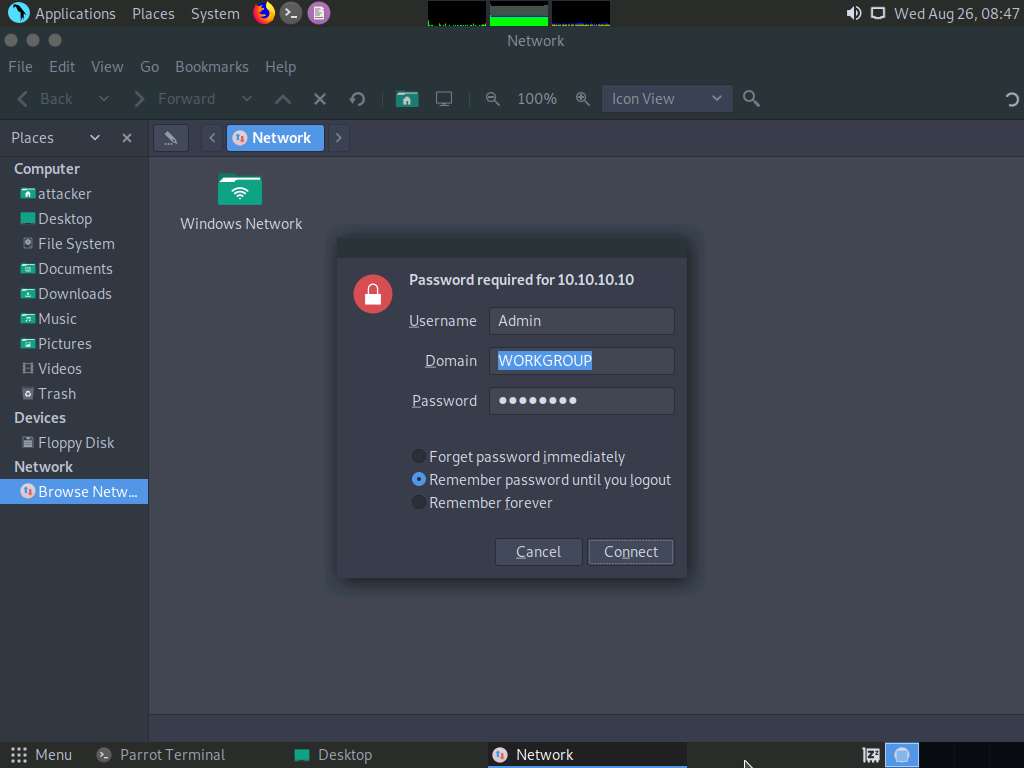
Task: Open the Icon View dropdown
Action: (666, 99)
